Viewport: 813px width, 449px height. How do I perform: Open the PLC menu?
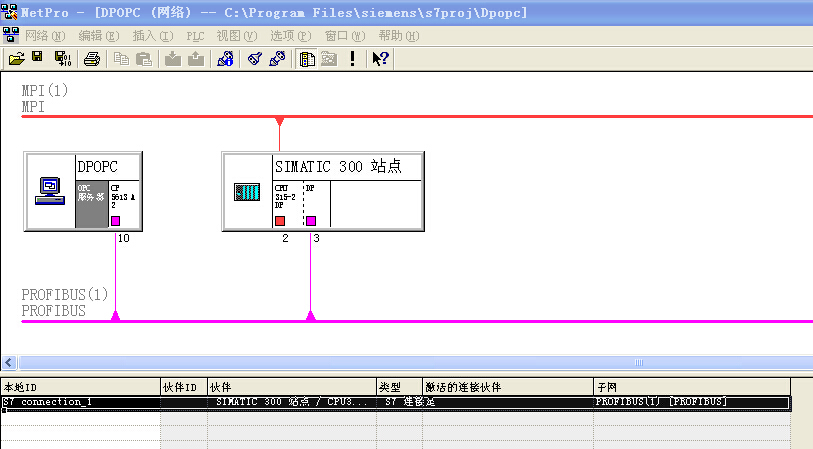[195, 36]
